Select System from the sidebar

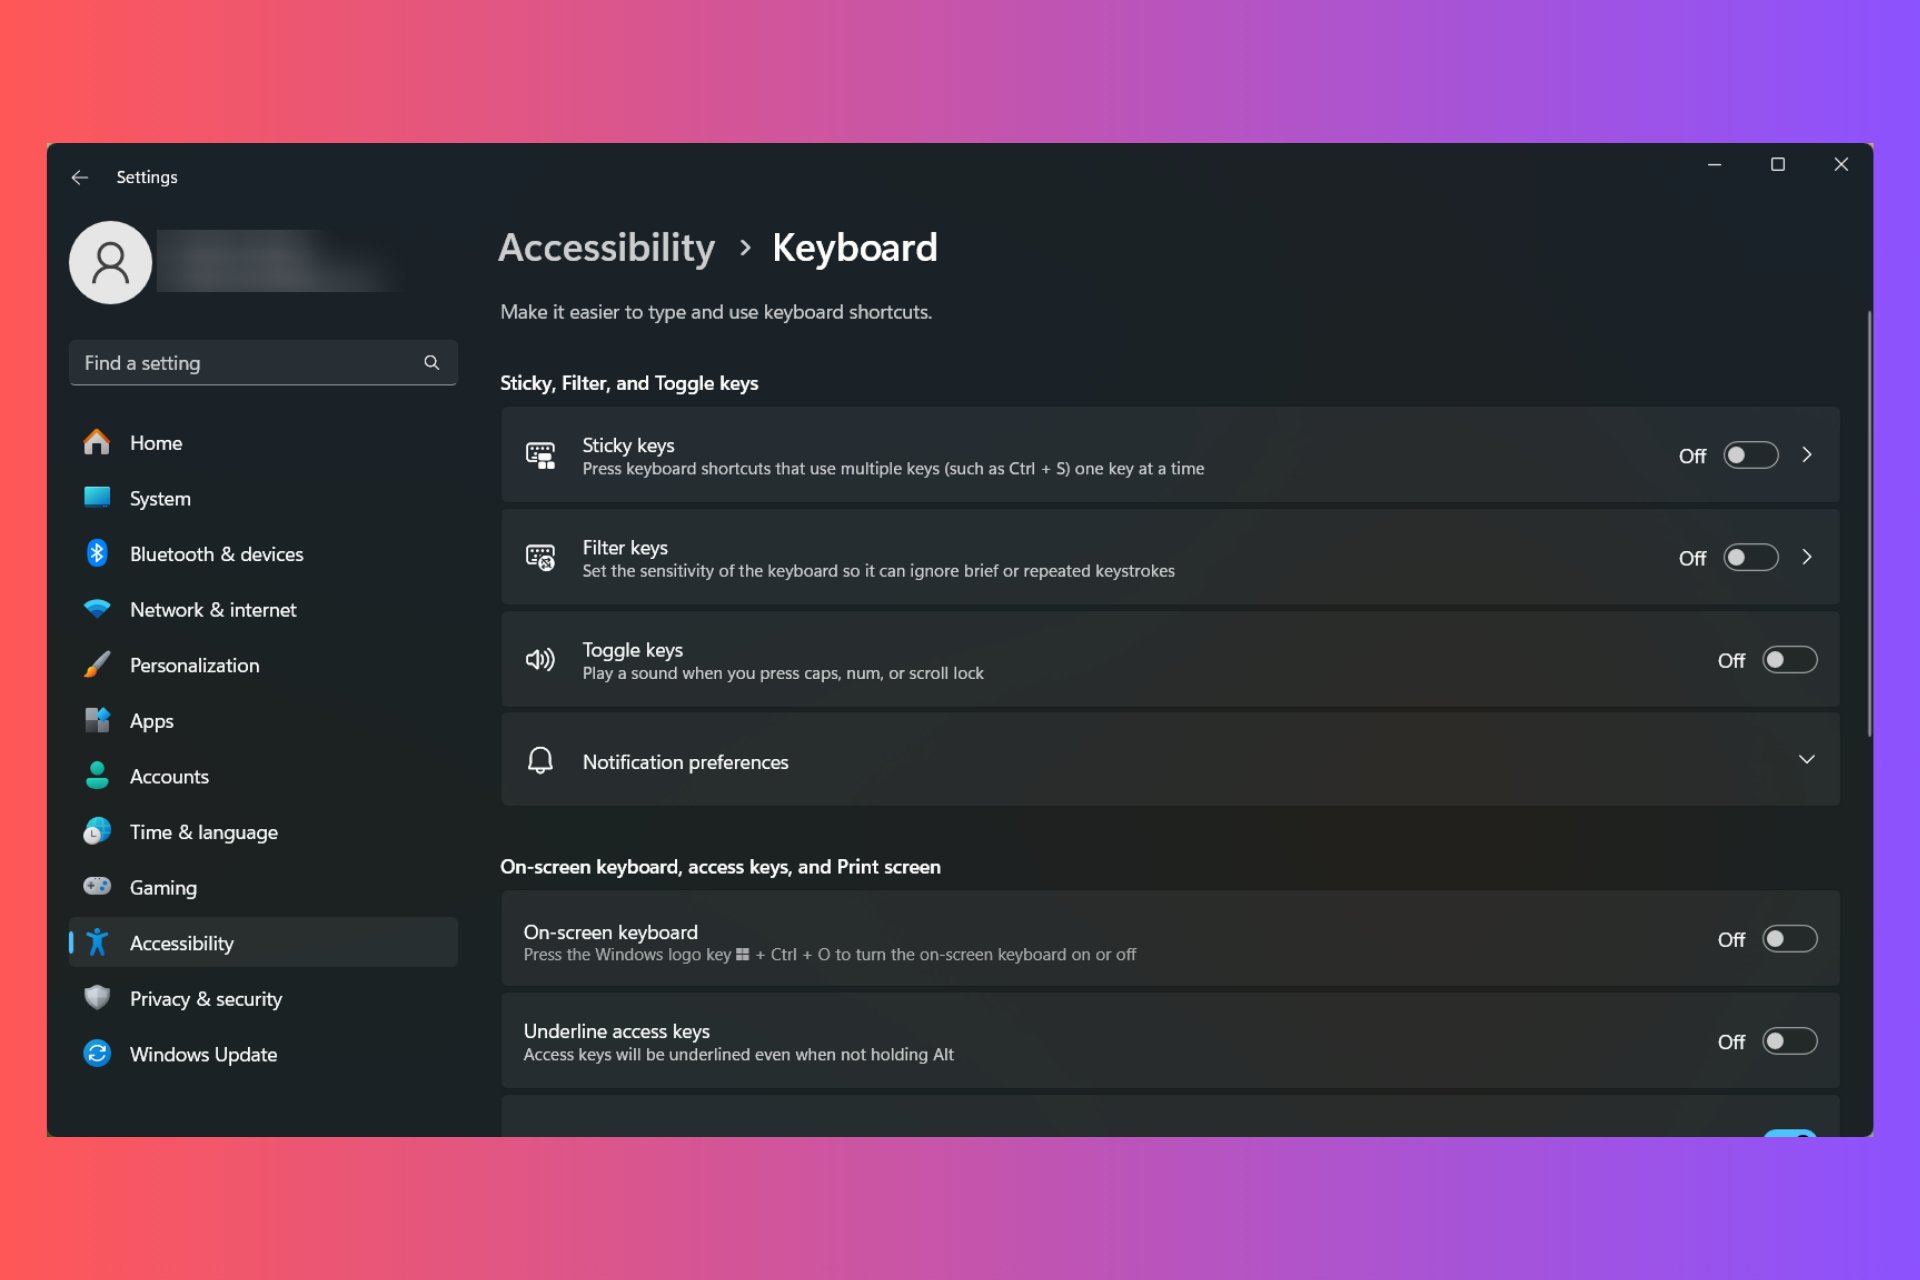pos(160,497)
